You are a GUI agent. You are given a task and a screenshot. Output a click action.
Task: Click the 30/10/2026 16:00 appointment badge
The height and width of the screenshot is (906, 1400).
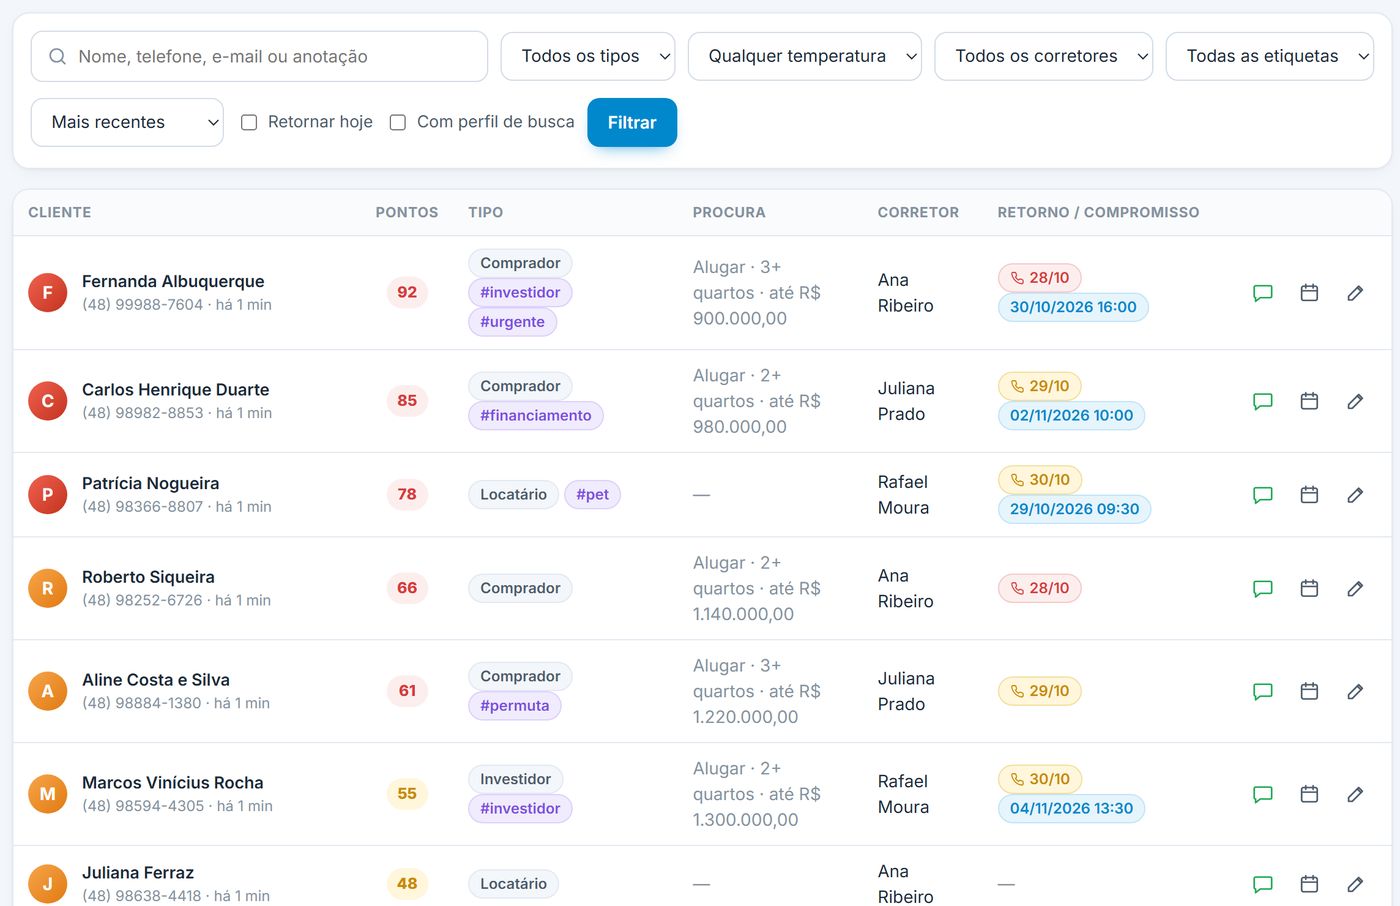[1073, 307]
